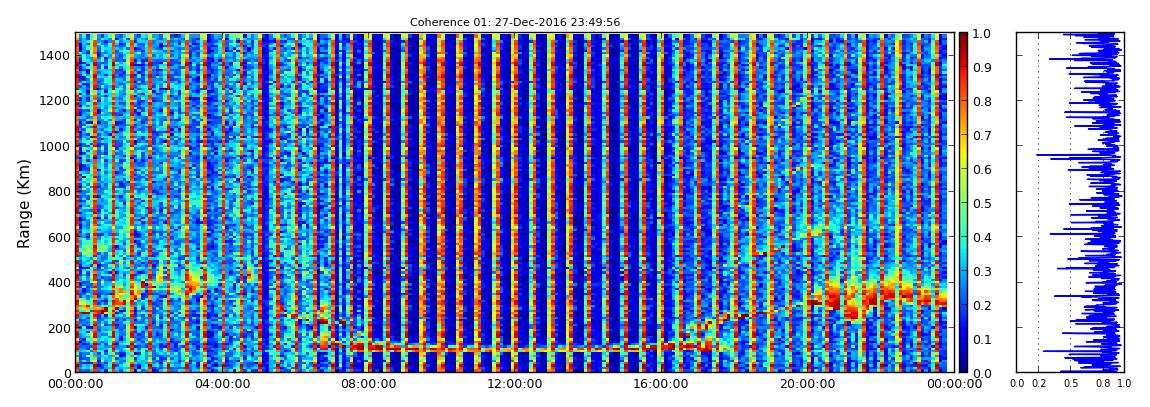Click the 0.4 label on the colorbar
Viewport: 1150px width, 407px height.
tap(983, 238)
